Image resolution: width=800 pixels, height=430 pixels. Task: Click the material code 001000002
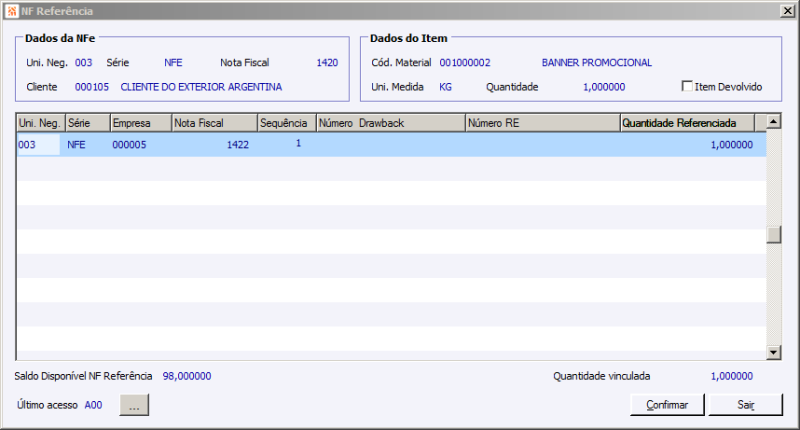[465, 63]
